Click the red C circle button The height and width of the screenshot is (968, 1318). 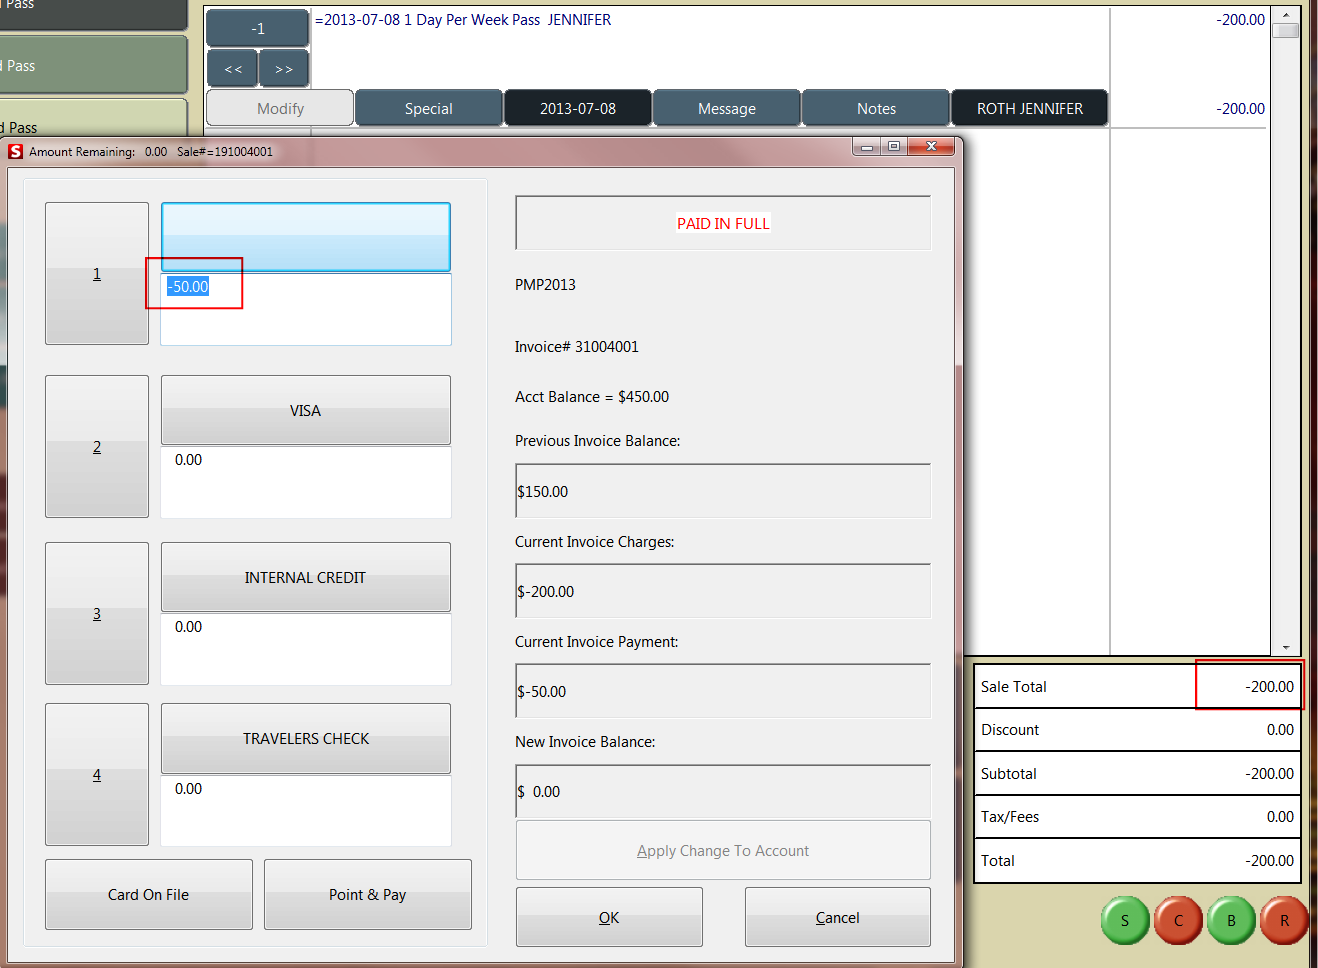pos(1177,920)
